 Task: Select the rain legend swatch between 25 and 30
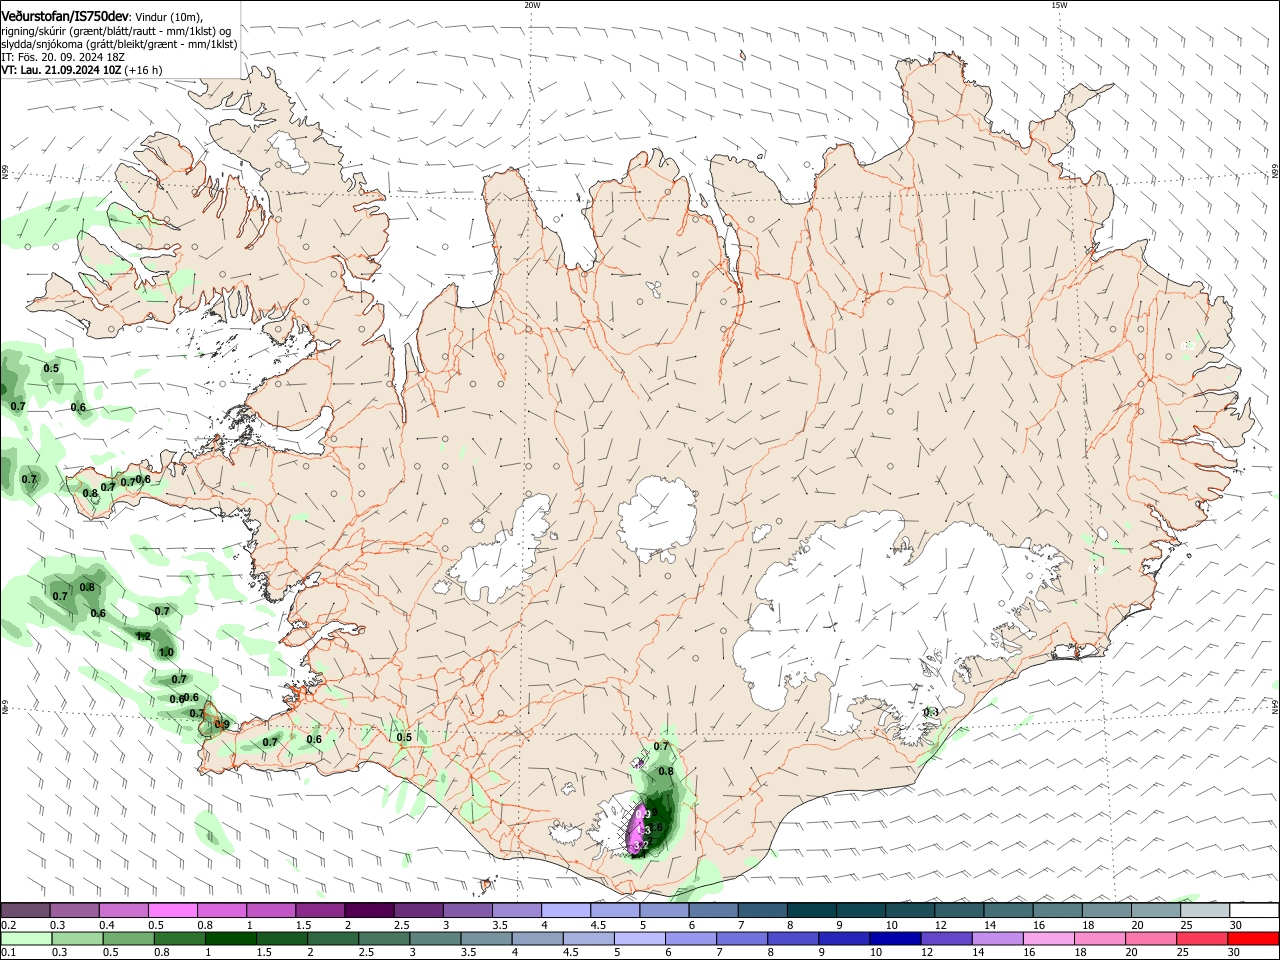1204,938
